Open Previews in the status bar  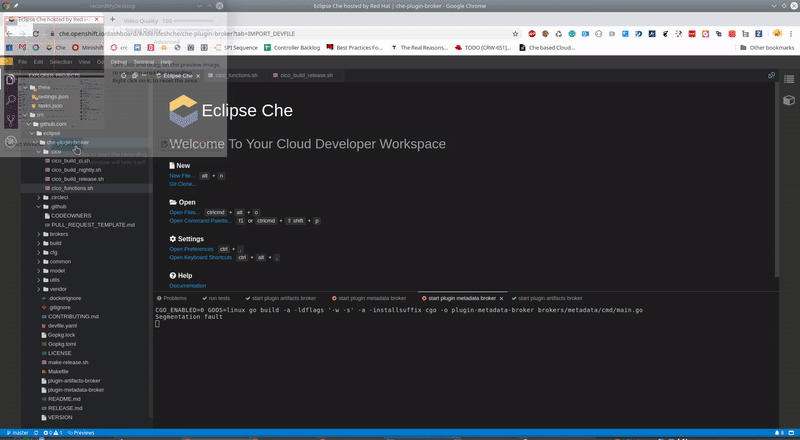[x=81, y=433]
